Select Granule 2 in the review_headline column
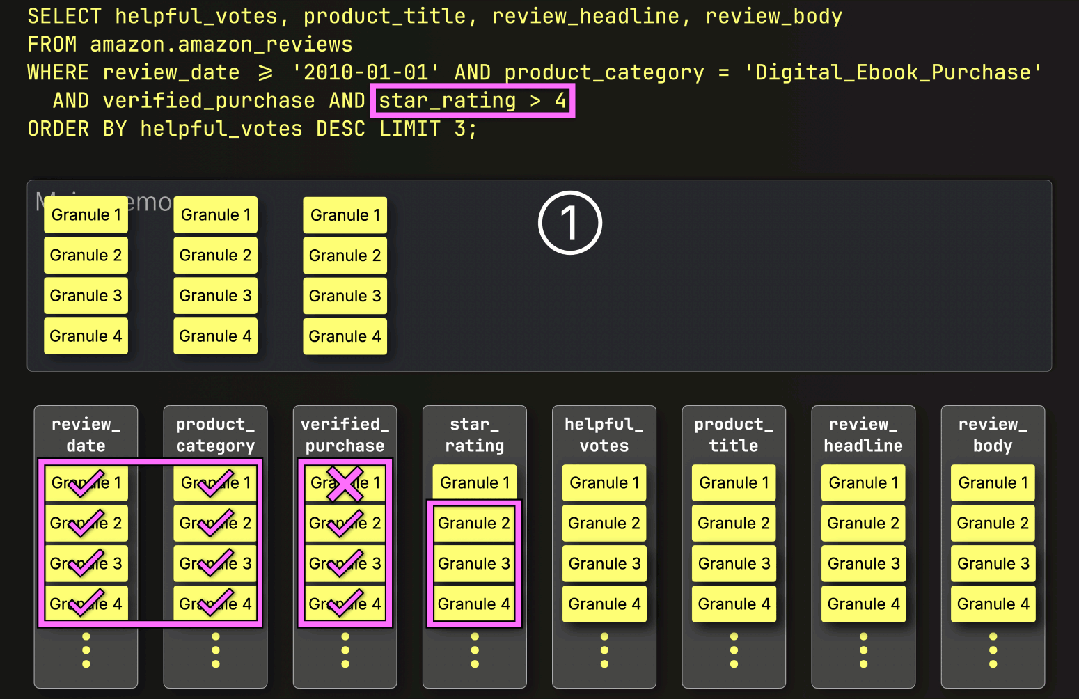1079x699 pixels. tap(863, 524)
